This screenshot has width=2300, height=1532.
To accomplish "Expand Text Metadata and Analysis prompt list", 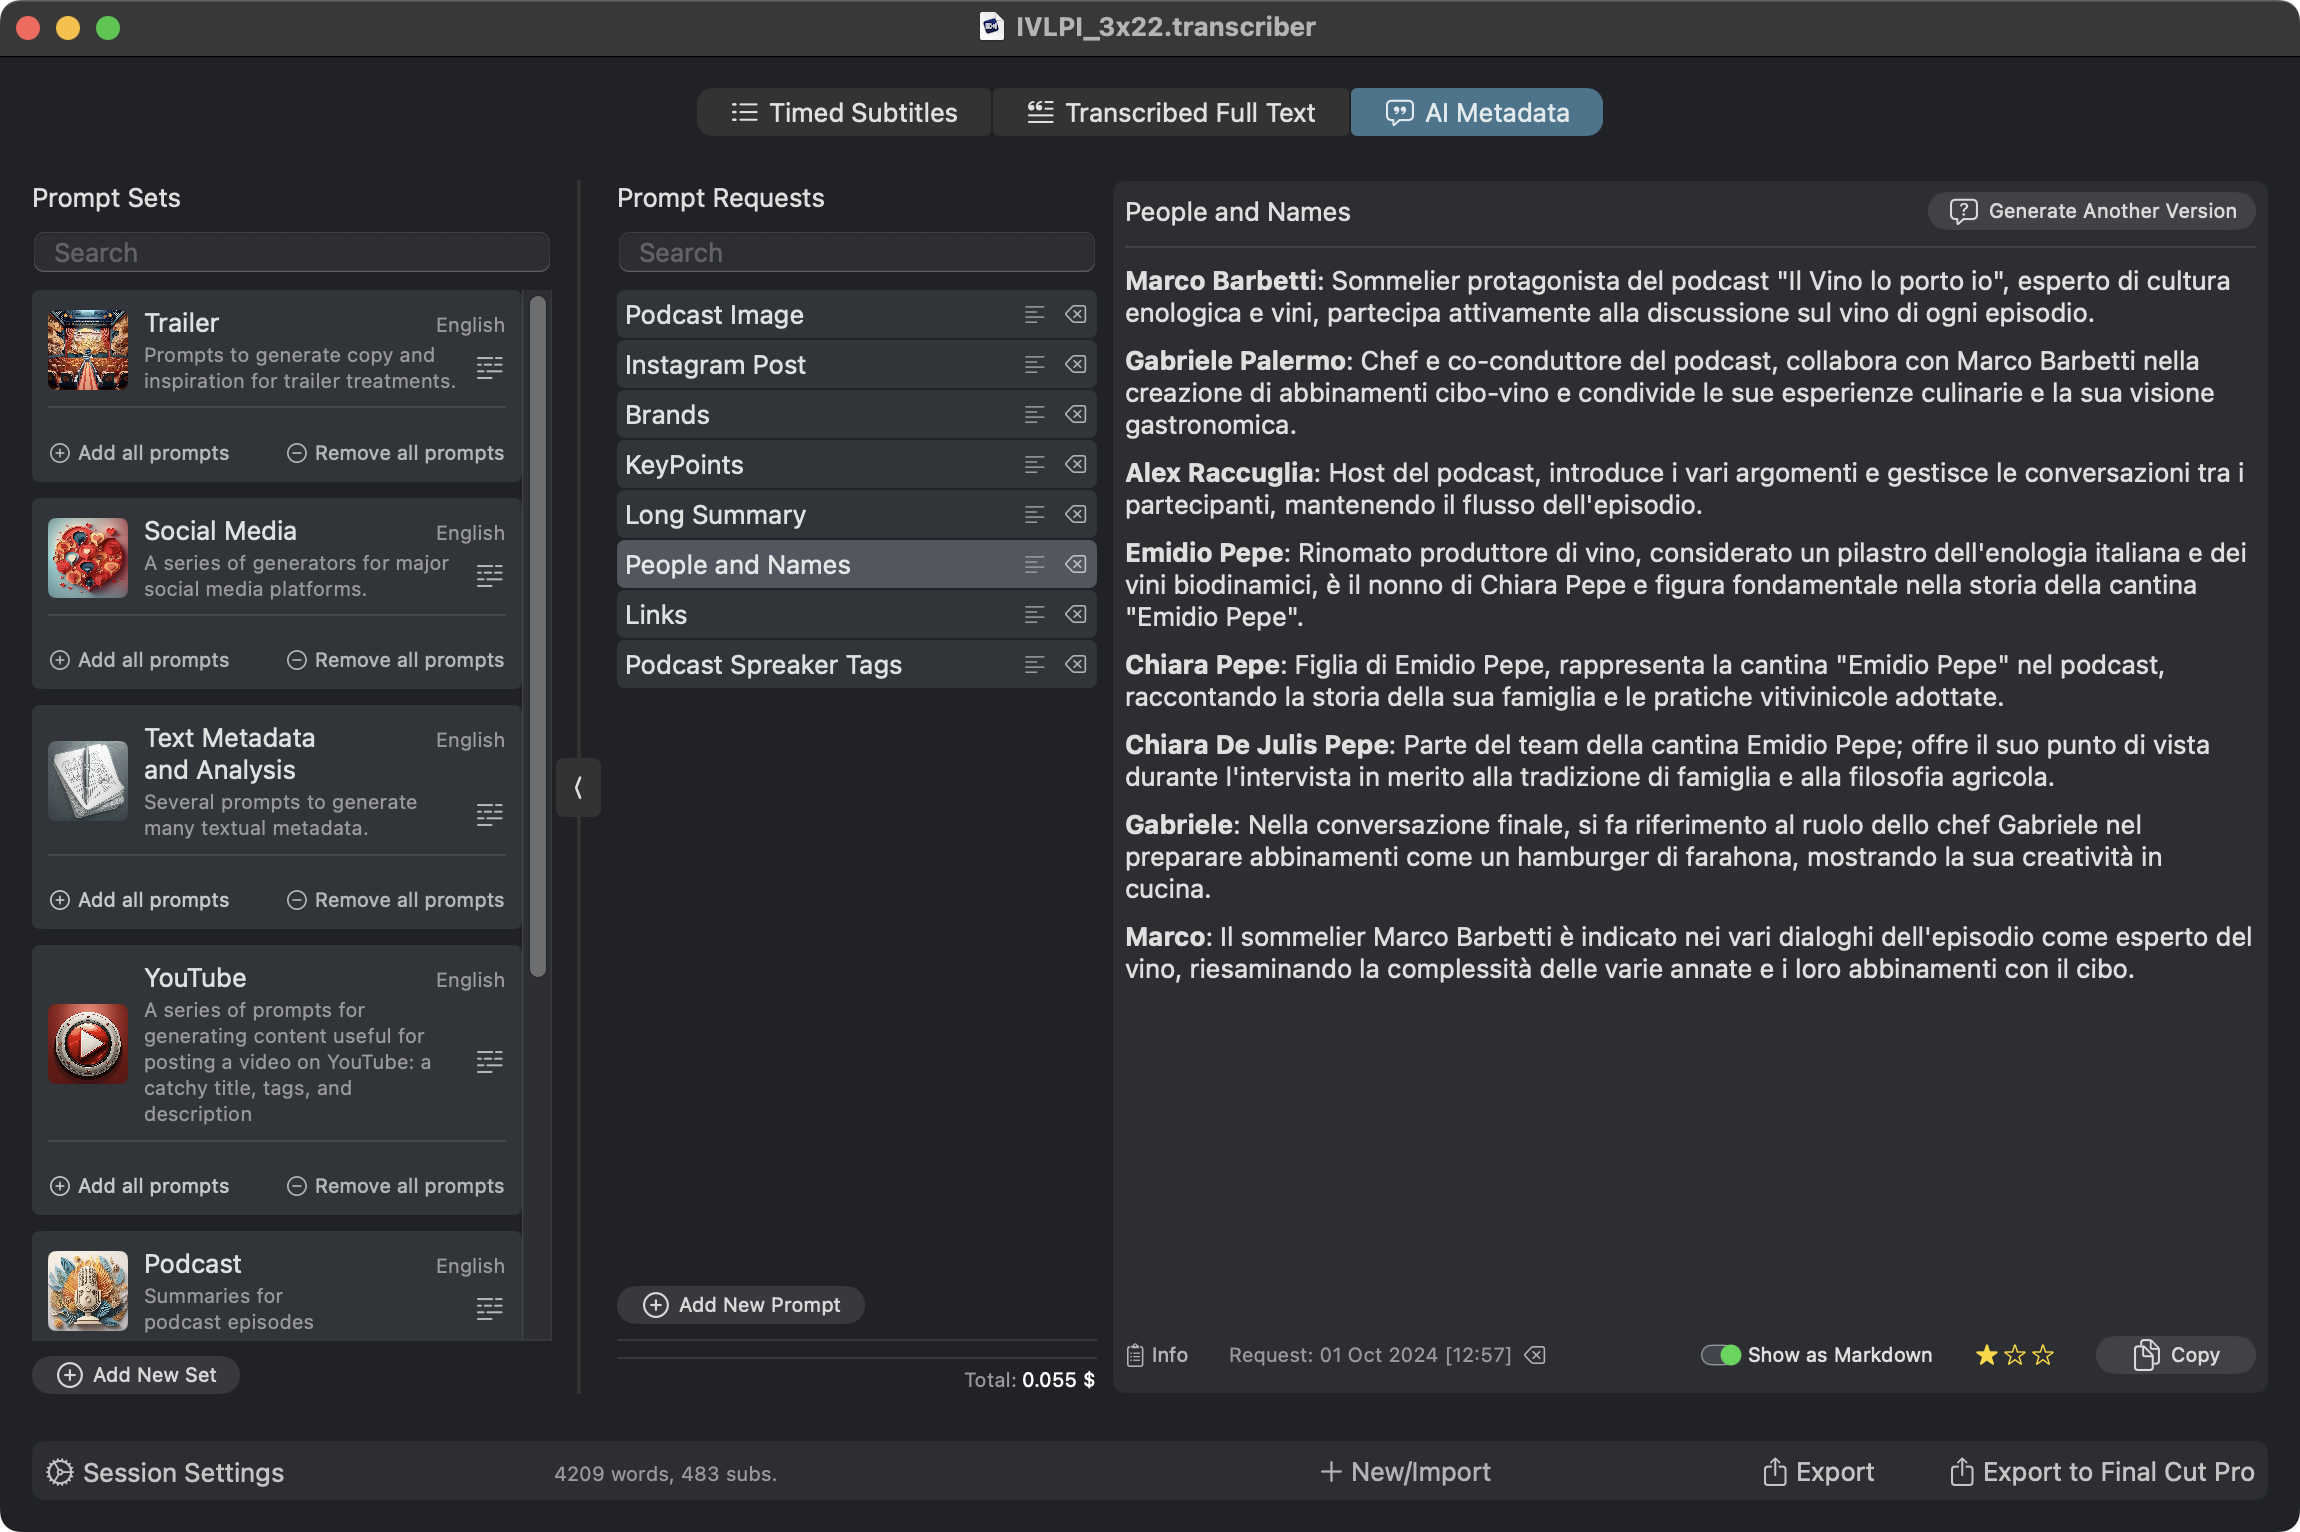I will 489,815.
